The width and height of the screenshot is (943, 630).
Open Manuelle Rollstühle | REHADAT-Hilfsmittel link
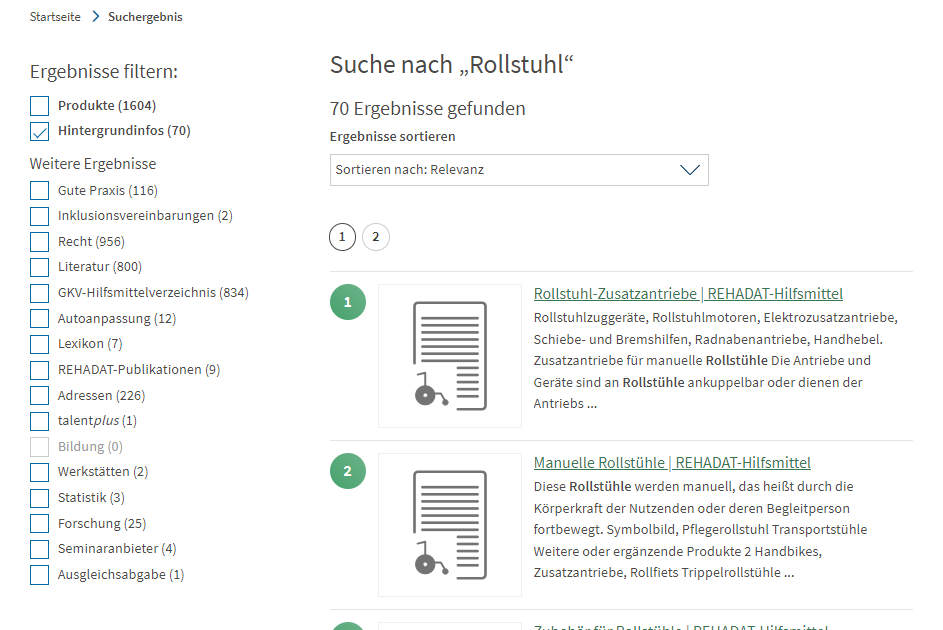click(x=672, y=463)
